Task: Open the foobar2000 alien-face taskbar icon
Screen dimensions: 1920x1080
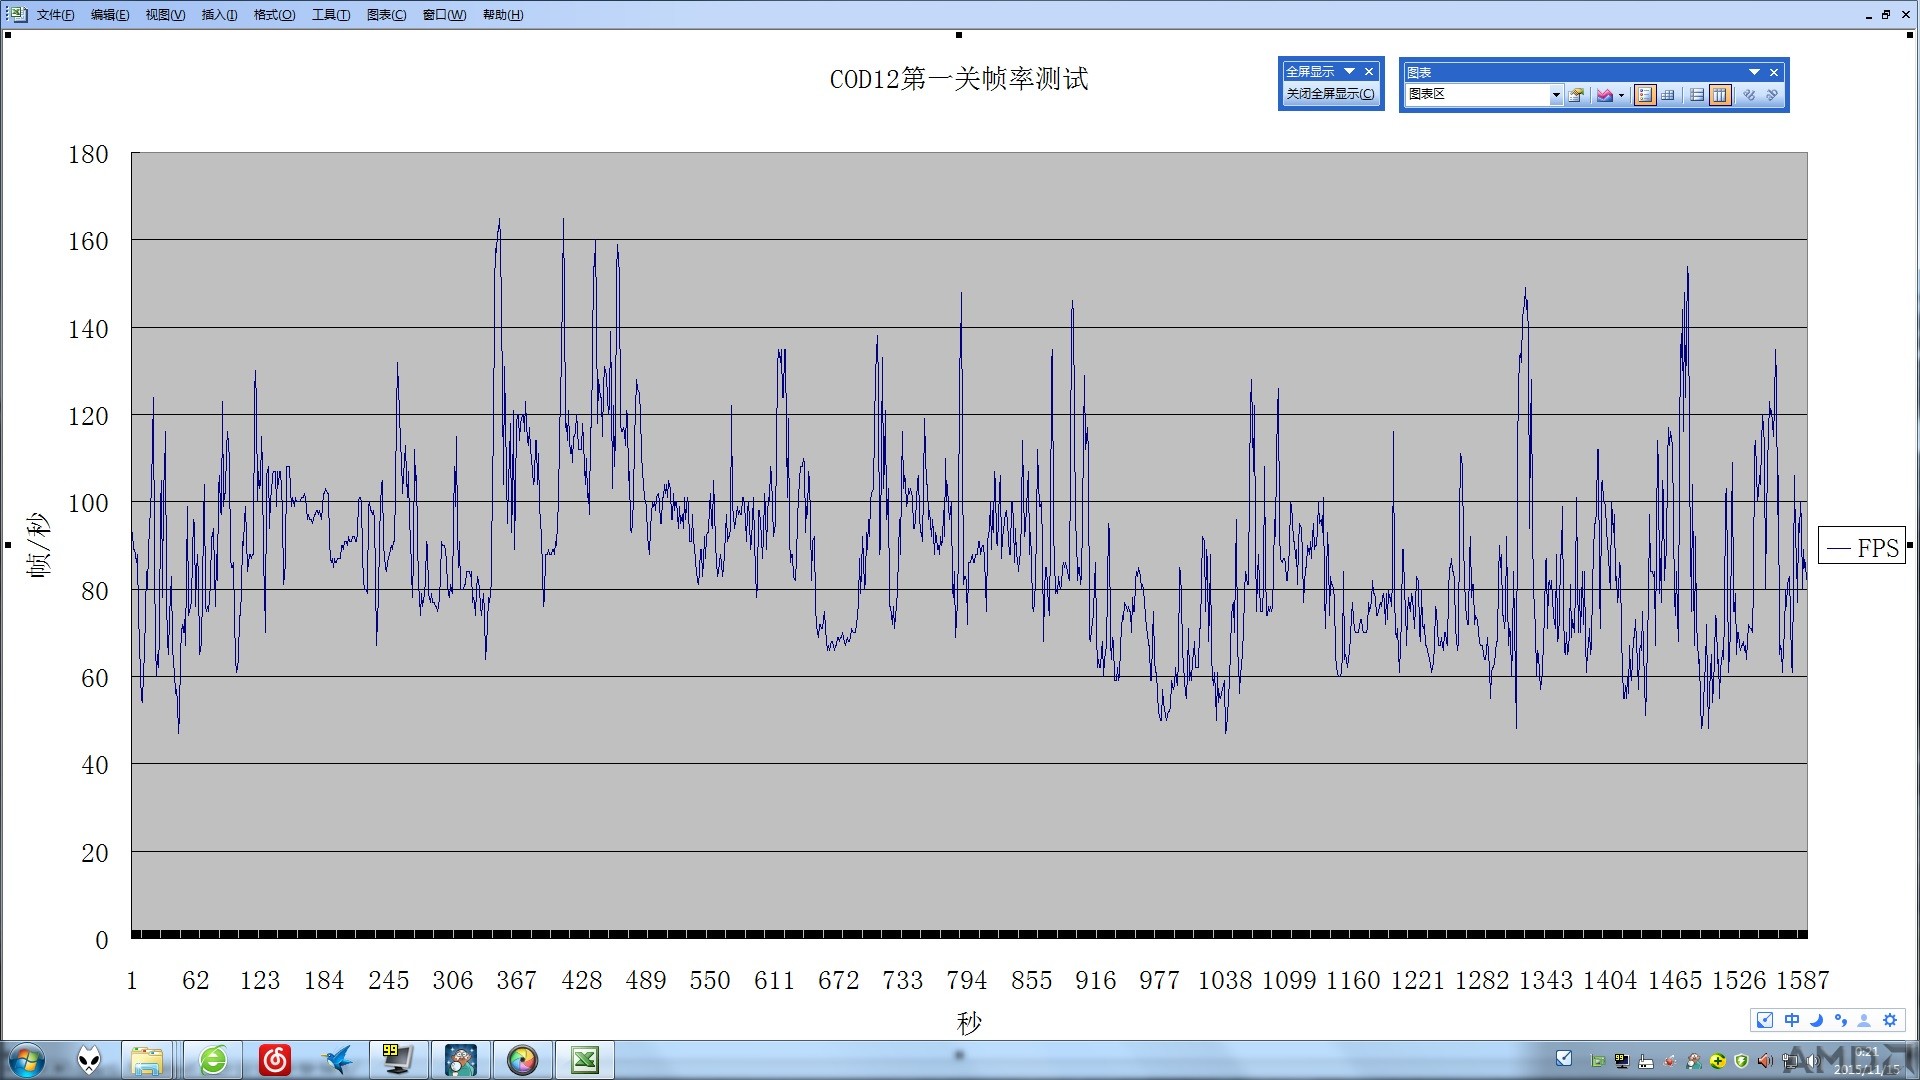Action: point(89,1060)
